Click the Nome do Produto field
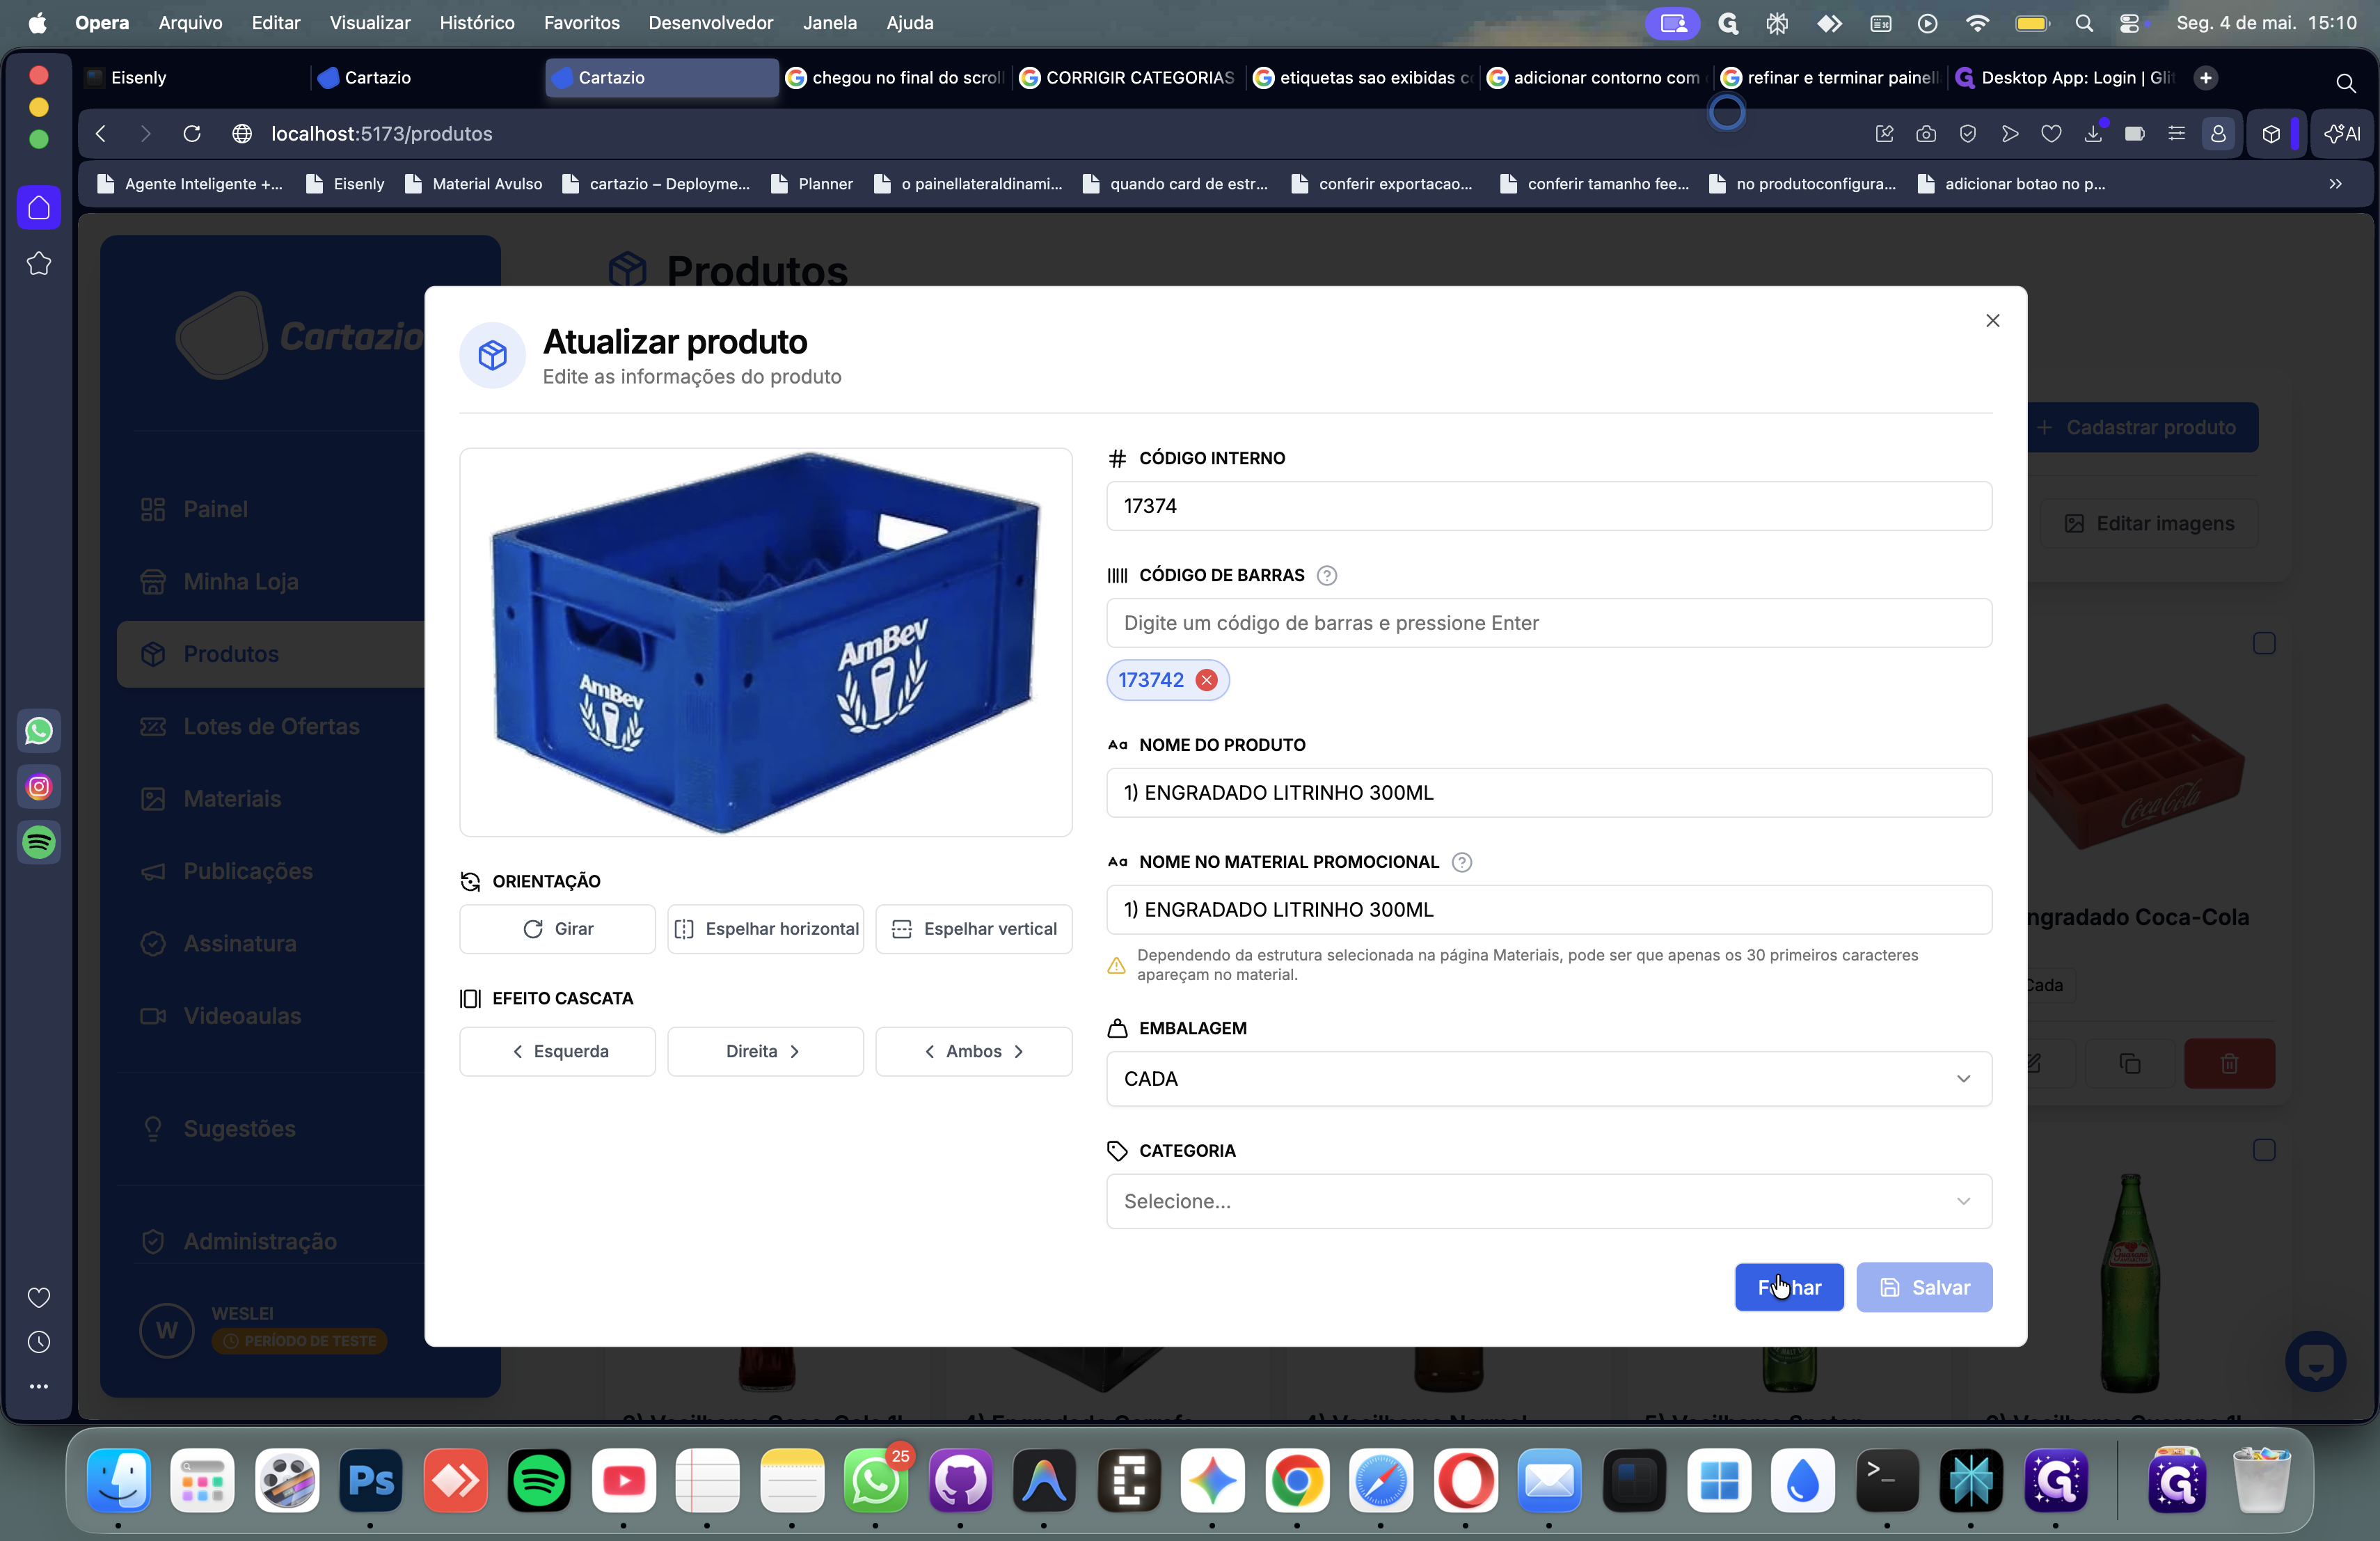 click(1548, 793)
